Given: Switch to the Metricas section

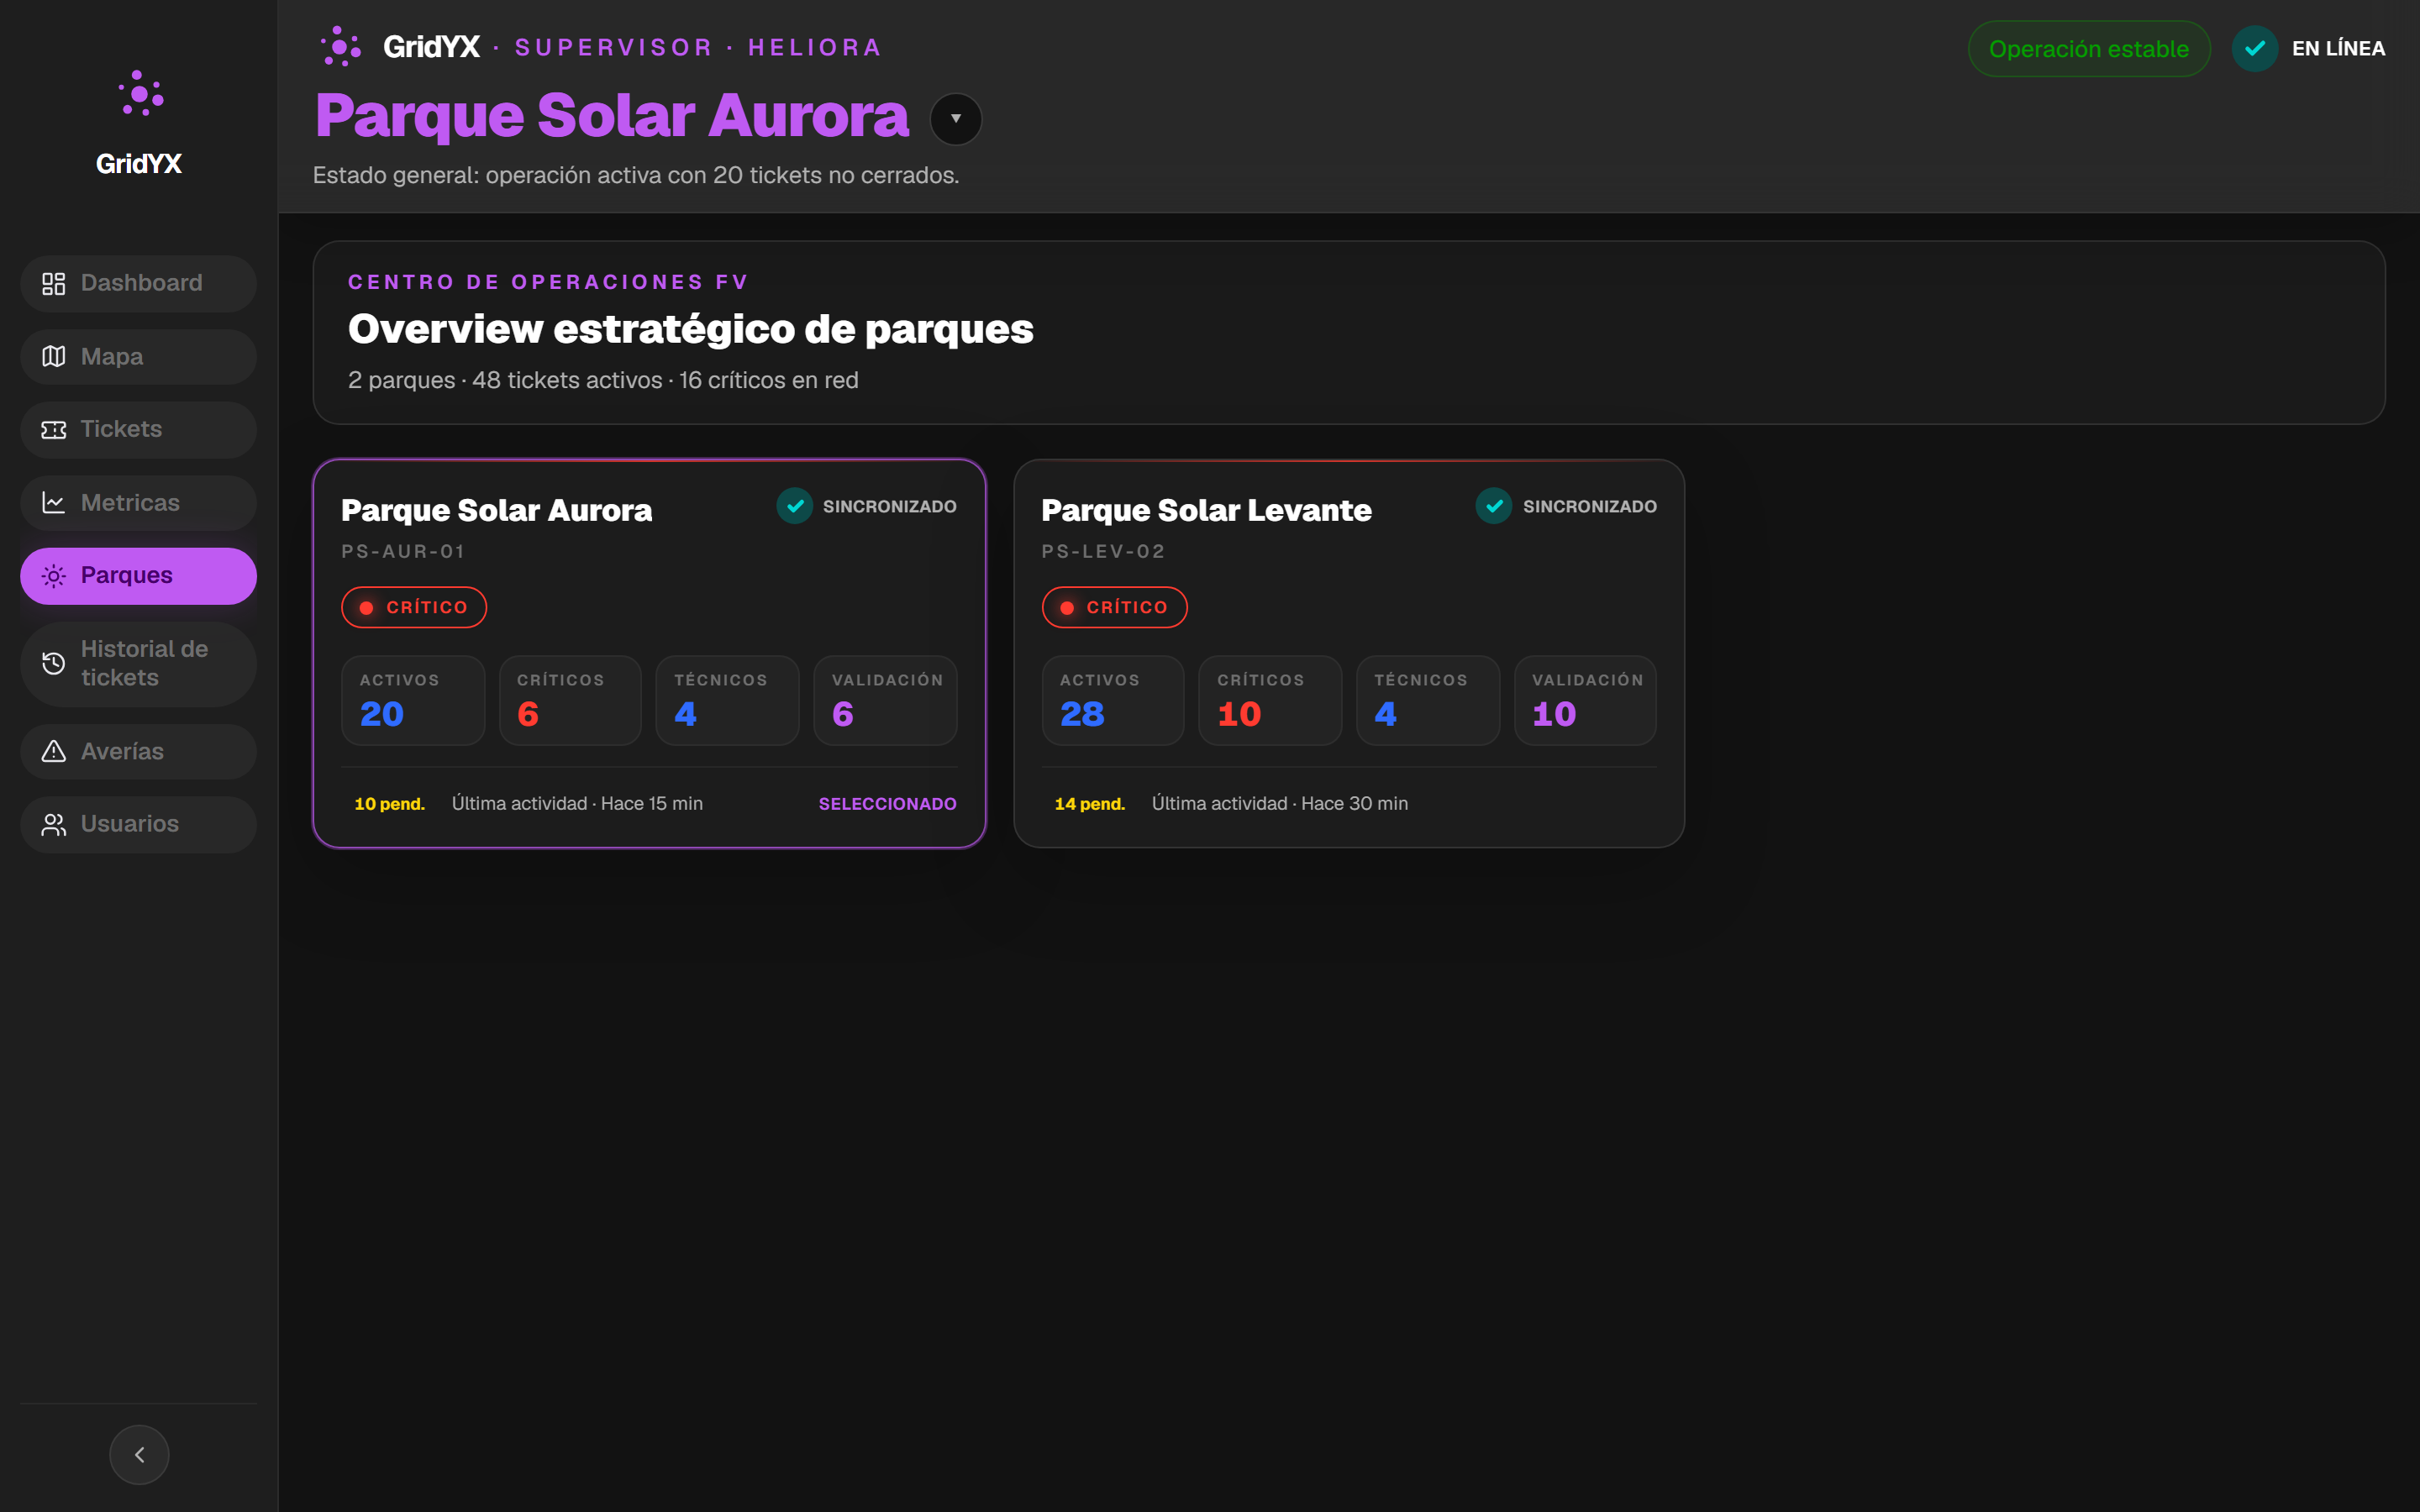Looking at the screenshot, I should pyautogui.click(x=138, y=503).
